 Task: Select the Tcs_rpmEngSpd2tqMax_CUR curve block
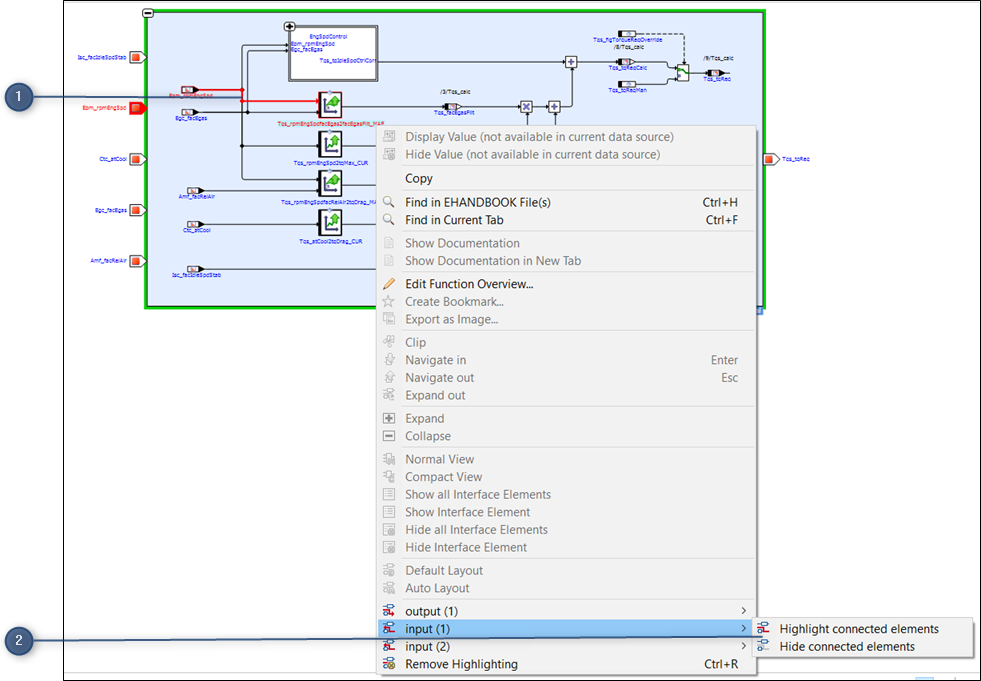tap(330, 143)
